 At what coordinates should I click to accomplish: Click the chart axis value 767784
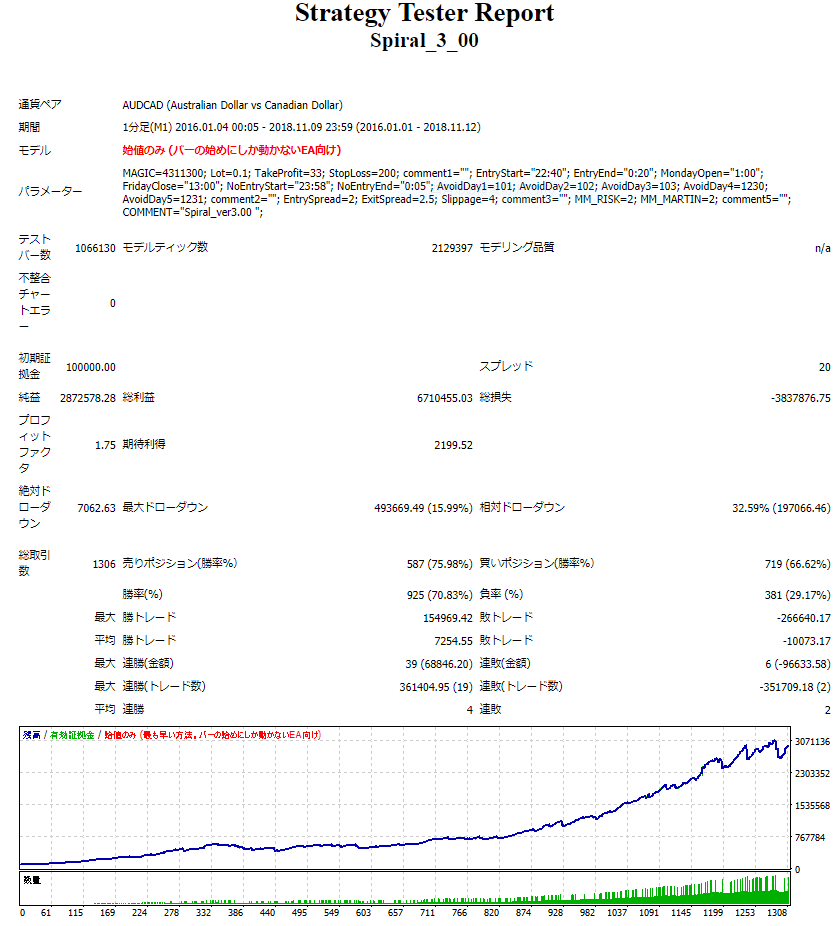coord(809,837)
